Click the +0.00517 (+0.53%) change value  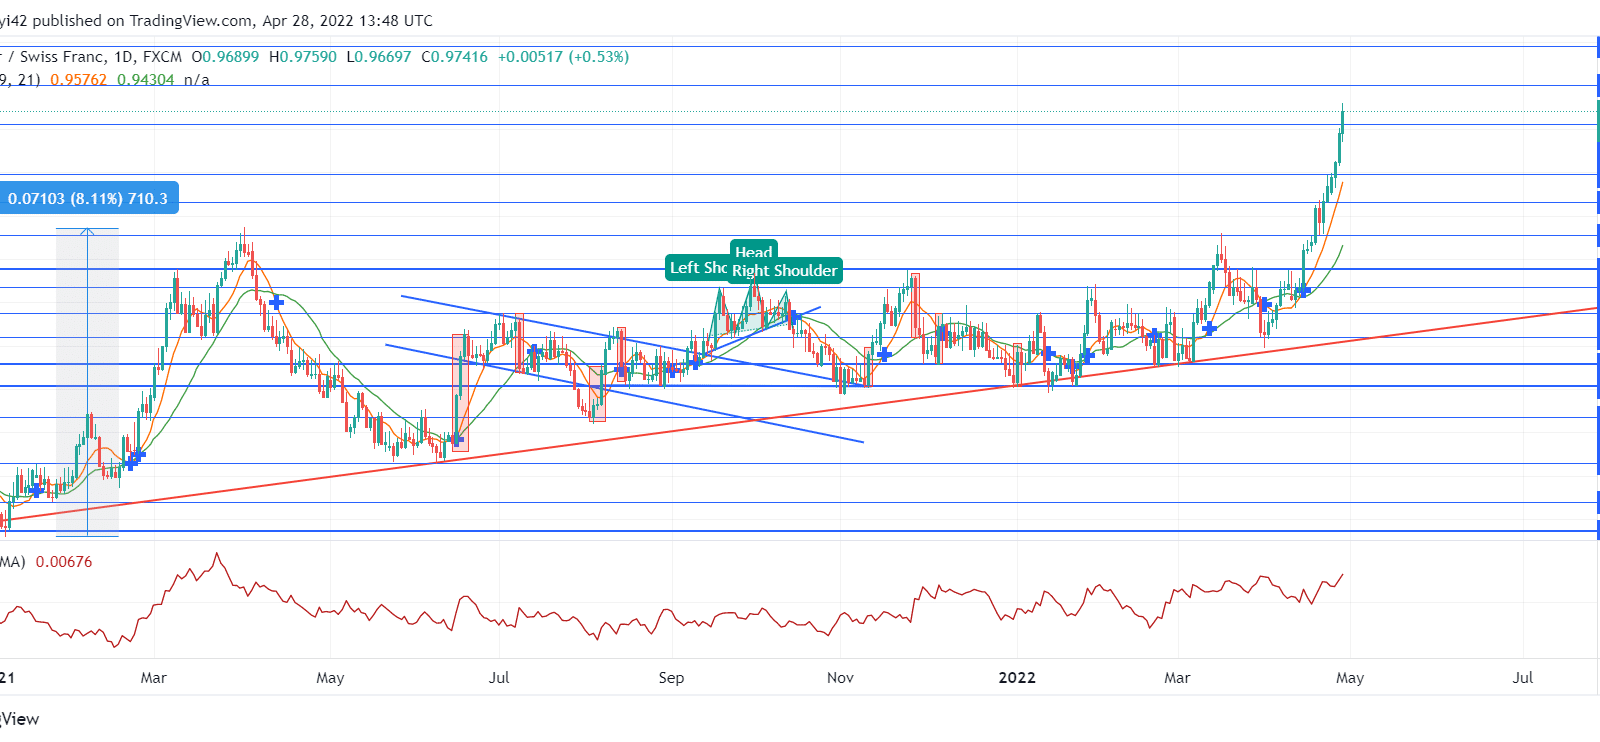pos(564,57)
